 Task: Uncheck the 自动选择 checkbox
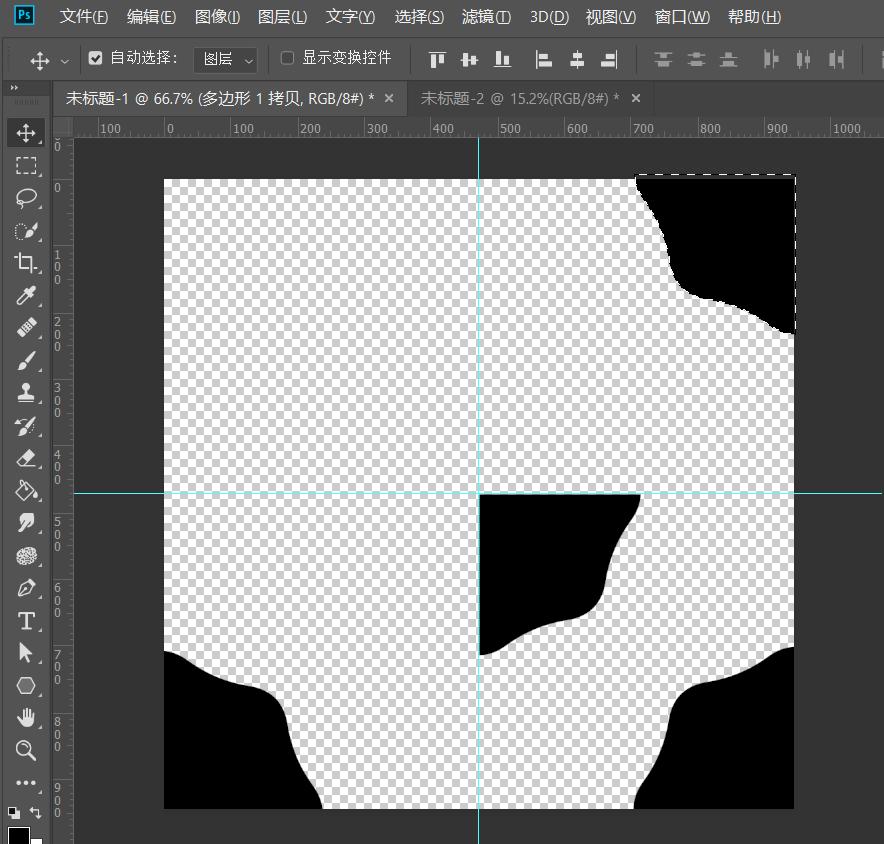point(95,58)
